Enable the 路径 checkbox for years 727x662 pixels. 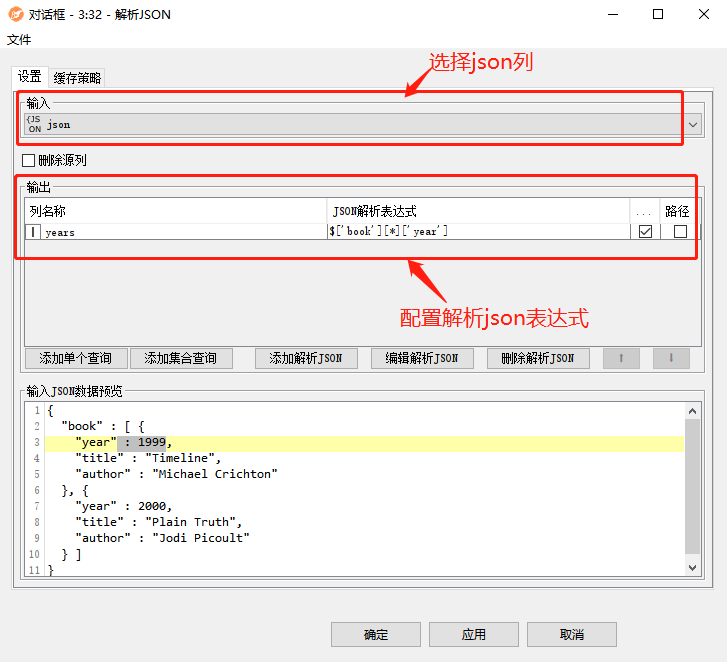(x=680, y=231)
